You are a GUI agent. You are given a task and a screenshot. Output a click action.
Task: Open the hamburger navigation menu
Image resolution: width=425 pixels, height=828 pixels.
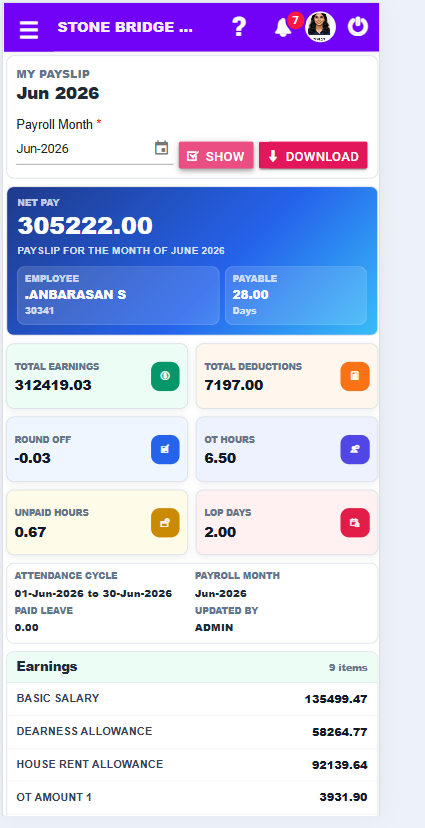[29, 29]
